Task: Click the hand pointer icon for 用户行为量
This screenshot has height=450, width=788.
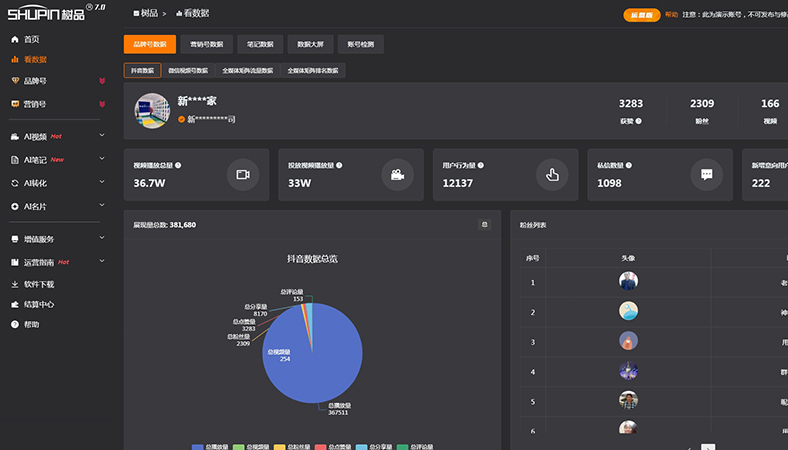Action: [x=552, y=175]
